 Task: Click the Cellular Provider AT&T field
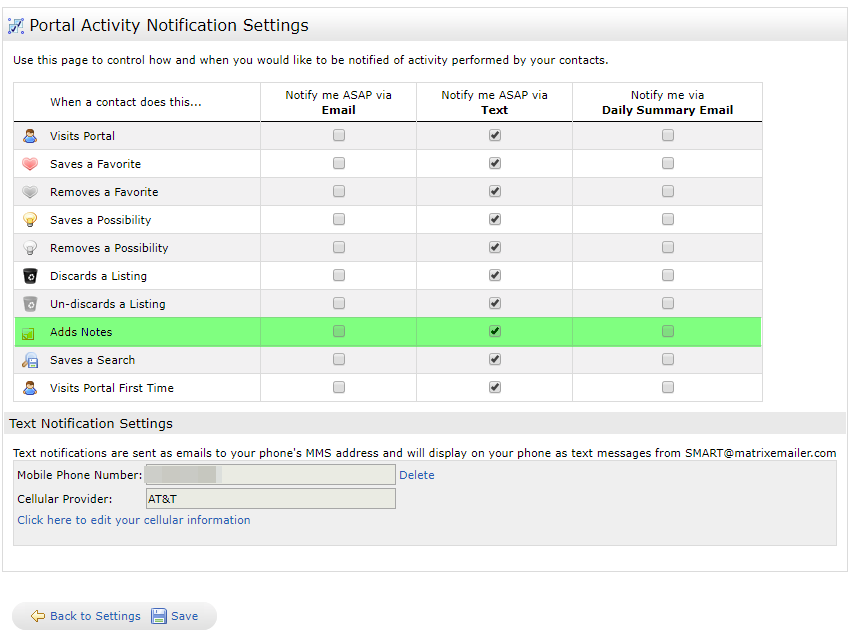(270, 498)
